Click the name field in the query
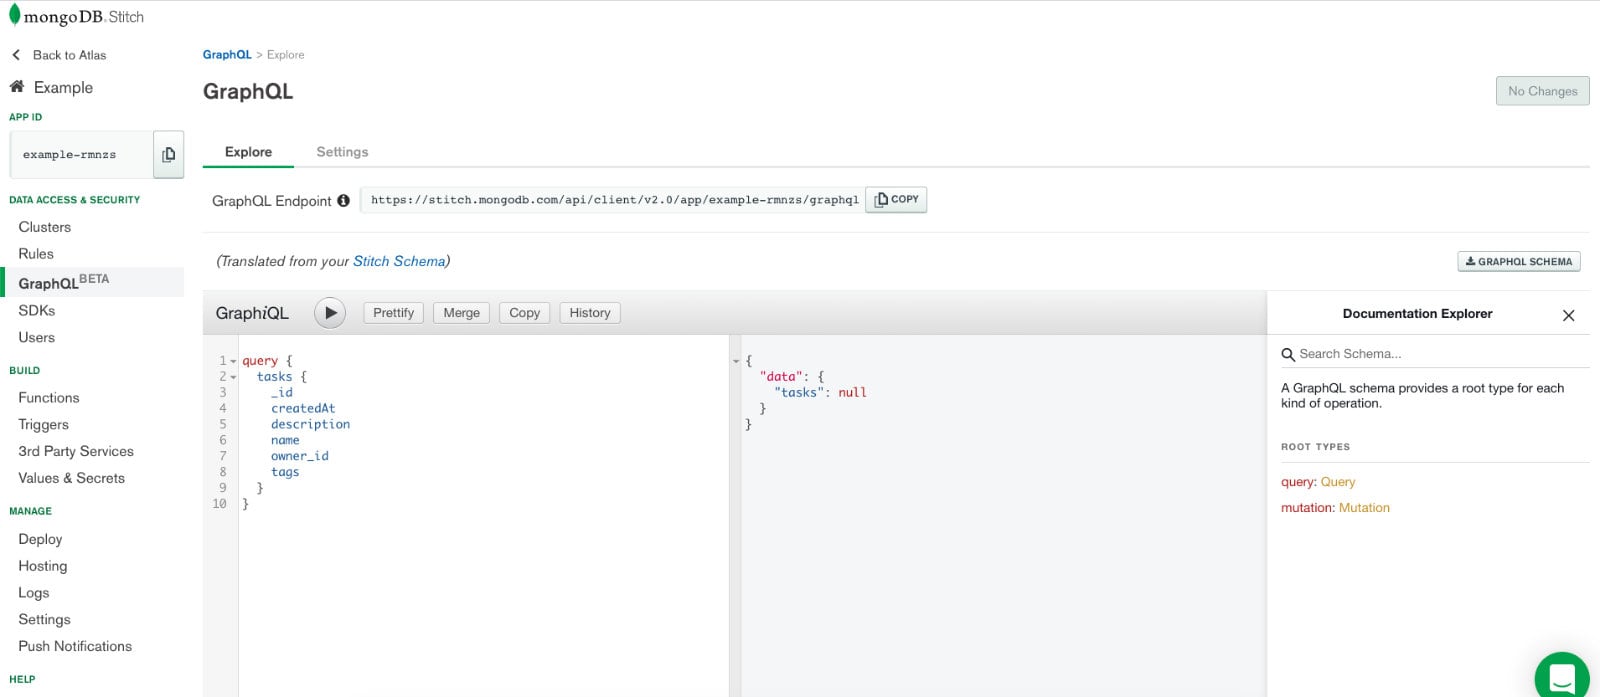This screenshot has height=697, width=1600. click(285, 441)
